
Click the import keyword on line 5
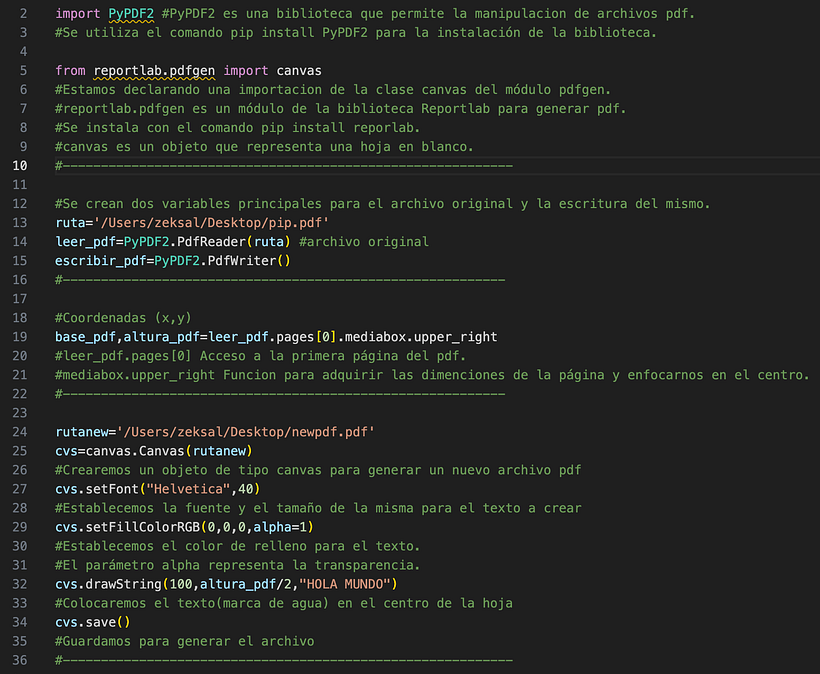pos(246,71)
